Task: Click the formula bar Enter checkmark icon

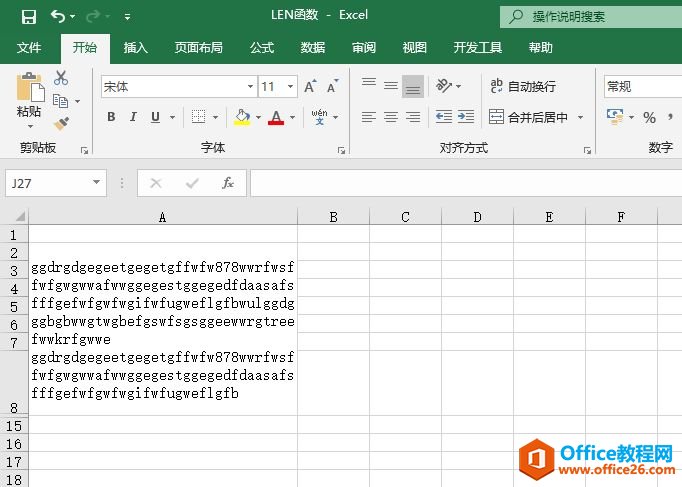Action: (x=192, y=183)
